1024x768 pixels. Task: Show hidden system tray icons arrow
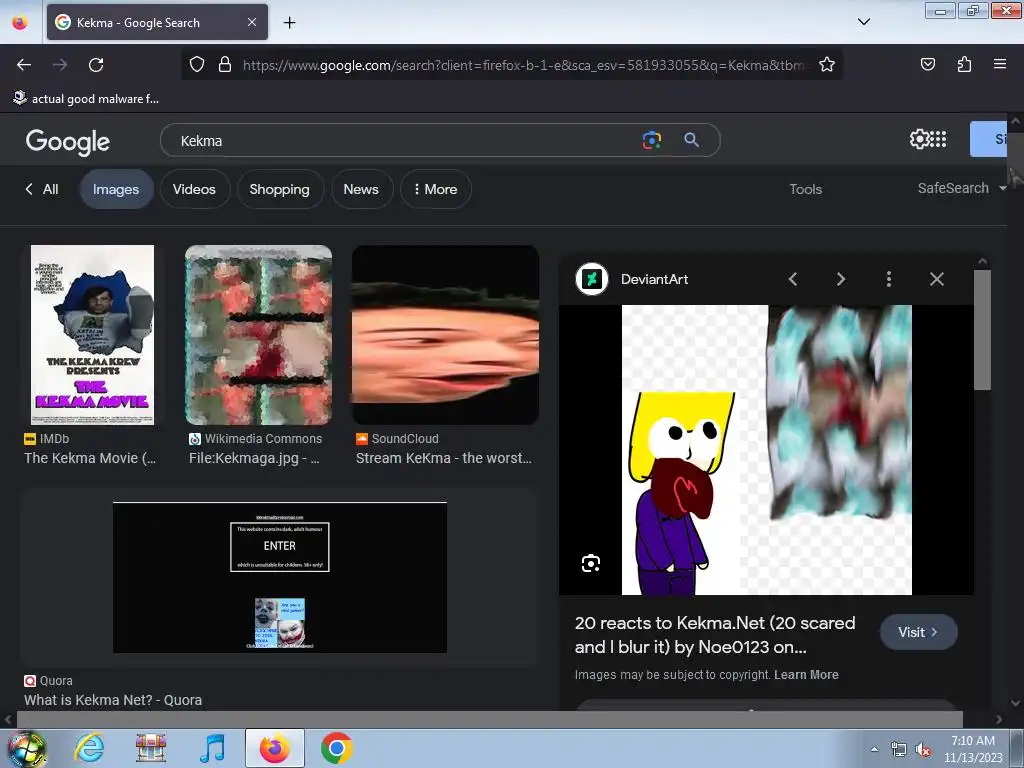874,749
